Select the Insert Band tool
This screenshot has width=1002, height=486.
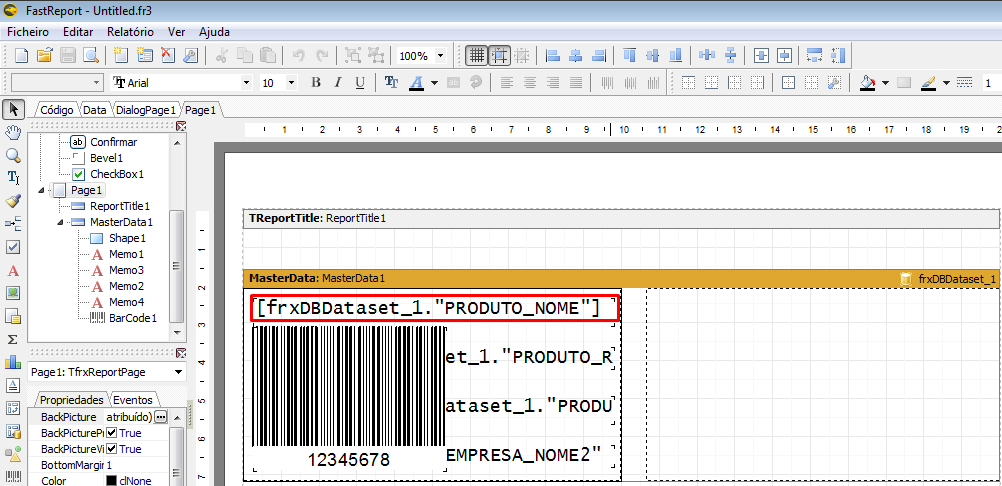[13, 224]
